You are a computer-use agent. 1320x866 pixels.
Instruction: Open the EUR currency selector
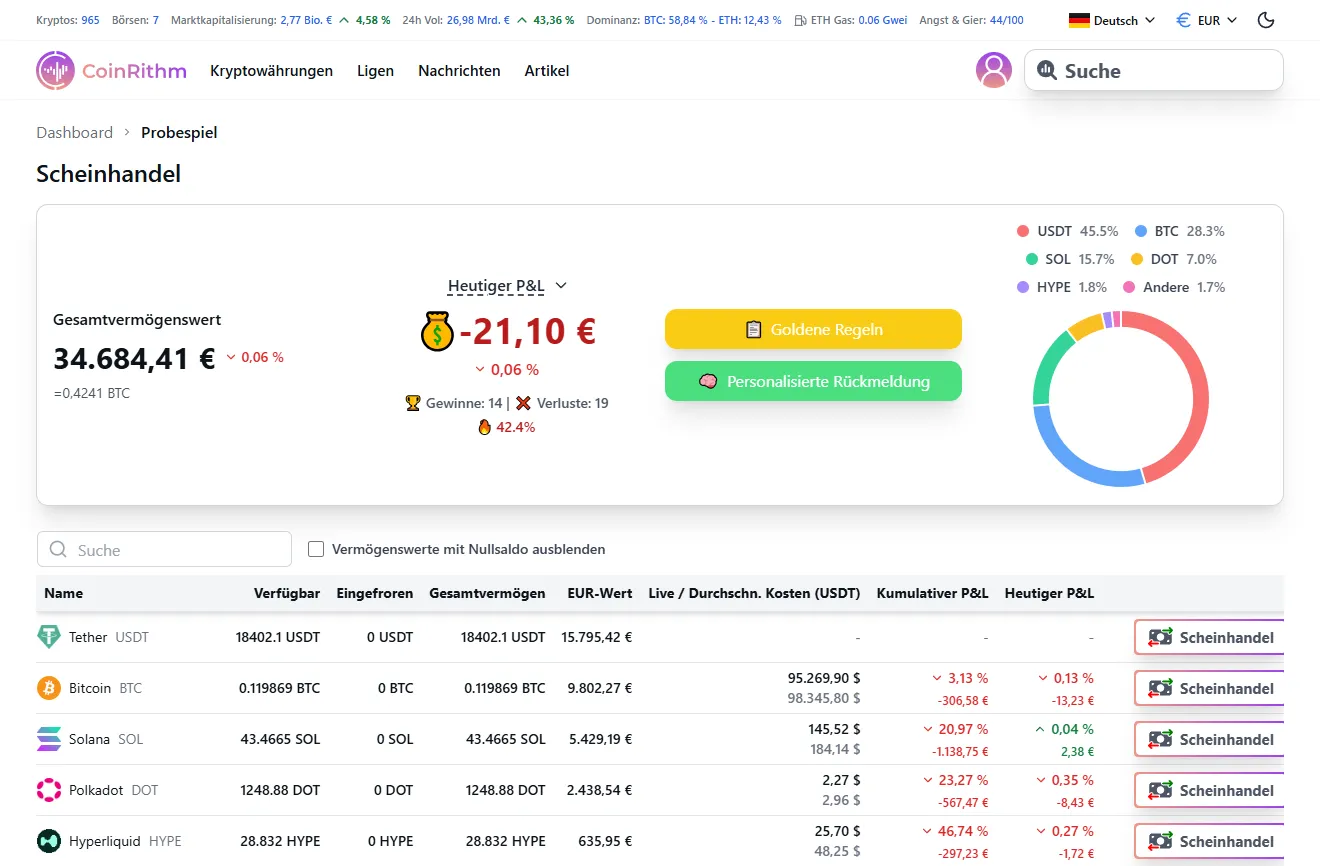coord(1205,20)
